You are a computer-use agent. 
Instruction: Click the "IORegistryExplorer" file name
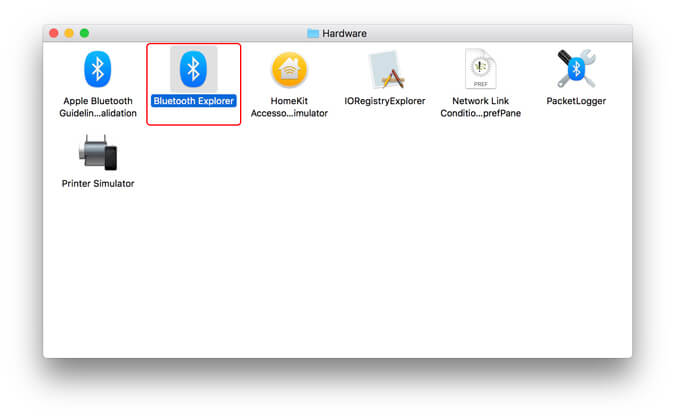click(385, 101)
